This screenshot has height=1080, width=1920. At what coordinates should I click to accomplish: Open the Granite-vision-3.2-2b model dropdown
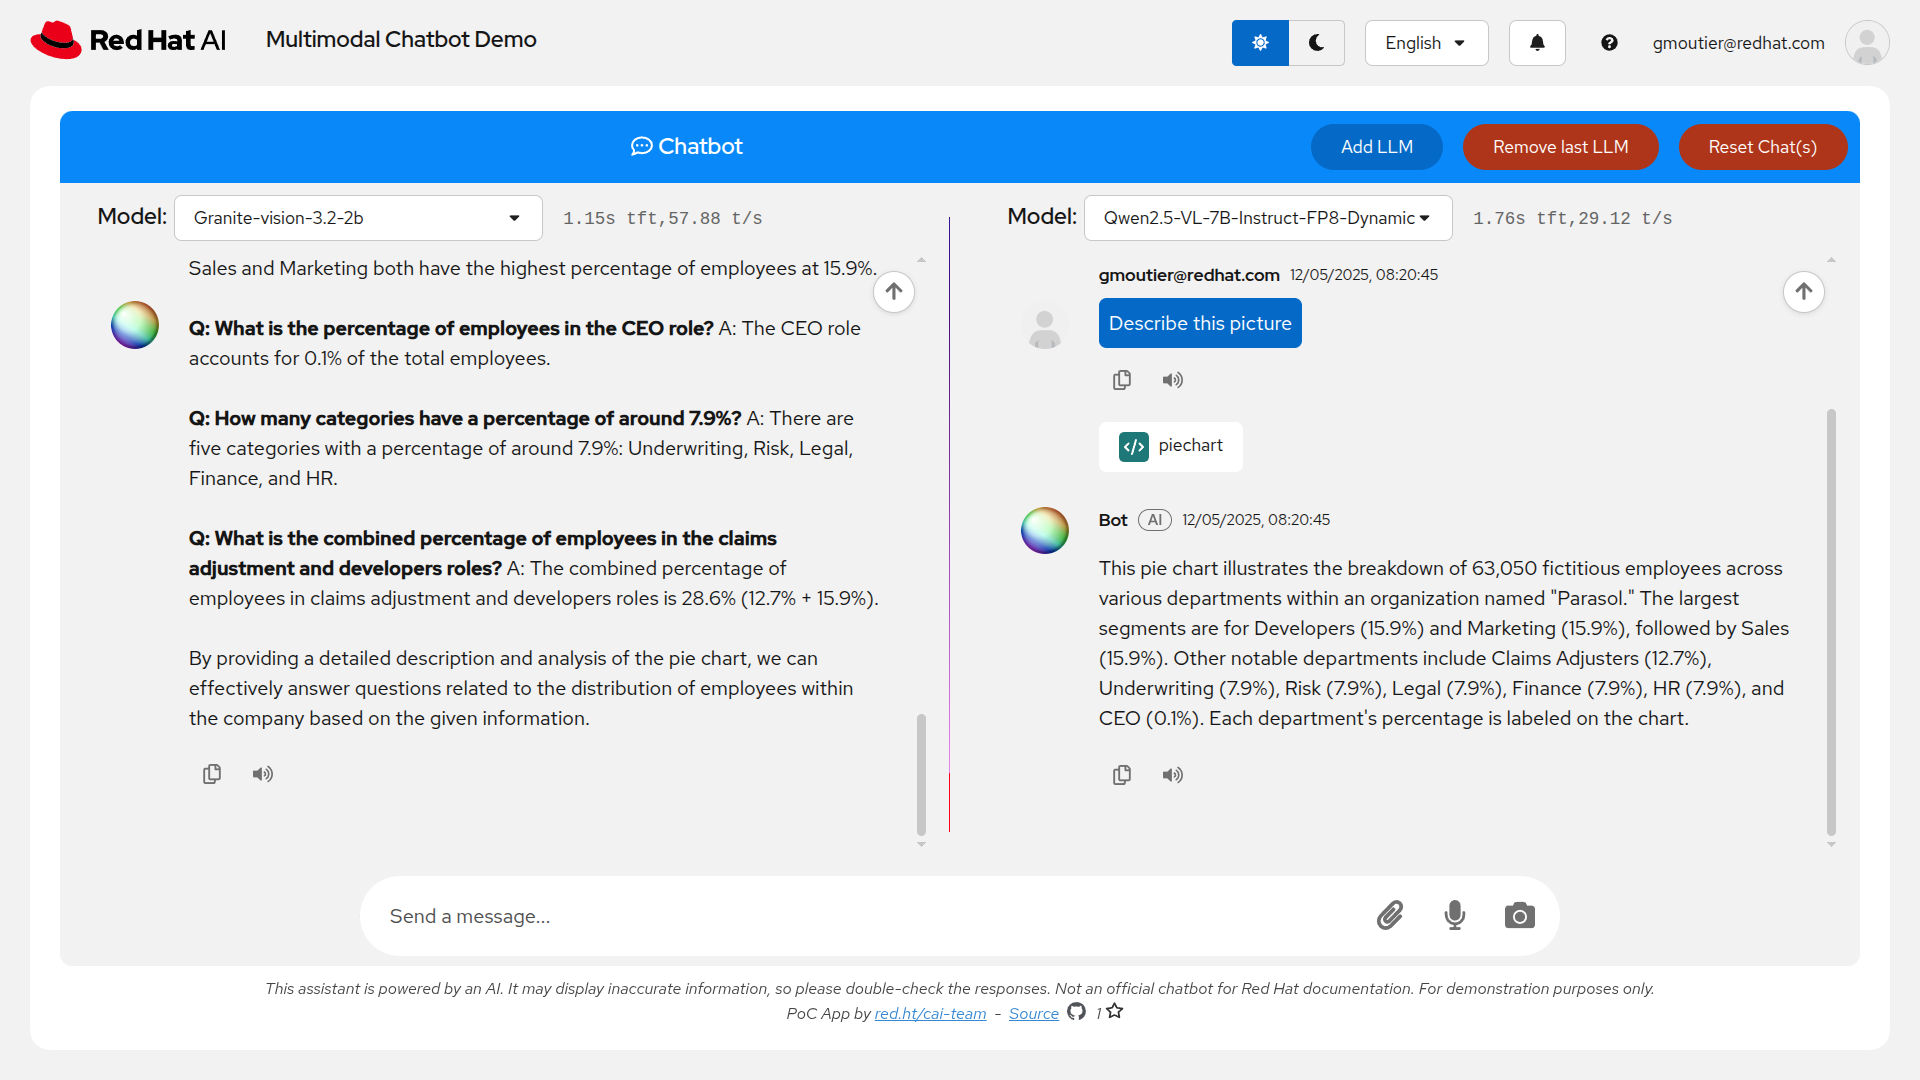coord(358,217)
